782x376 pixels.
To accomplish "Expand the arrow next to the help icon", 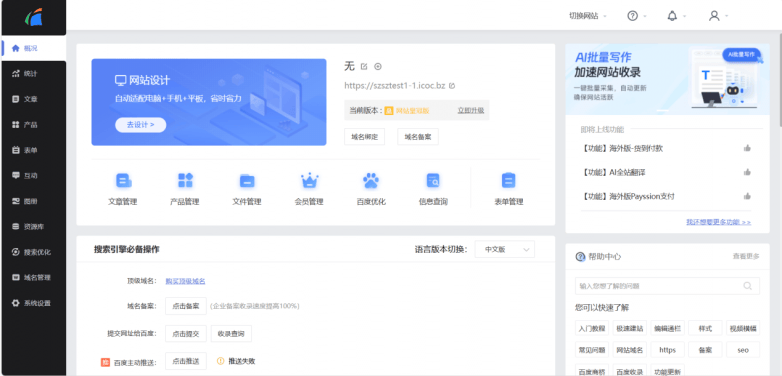I will [645, 16].
